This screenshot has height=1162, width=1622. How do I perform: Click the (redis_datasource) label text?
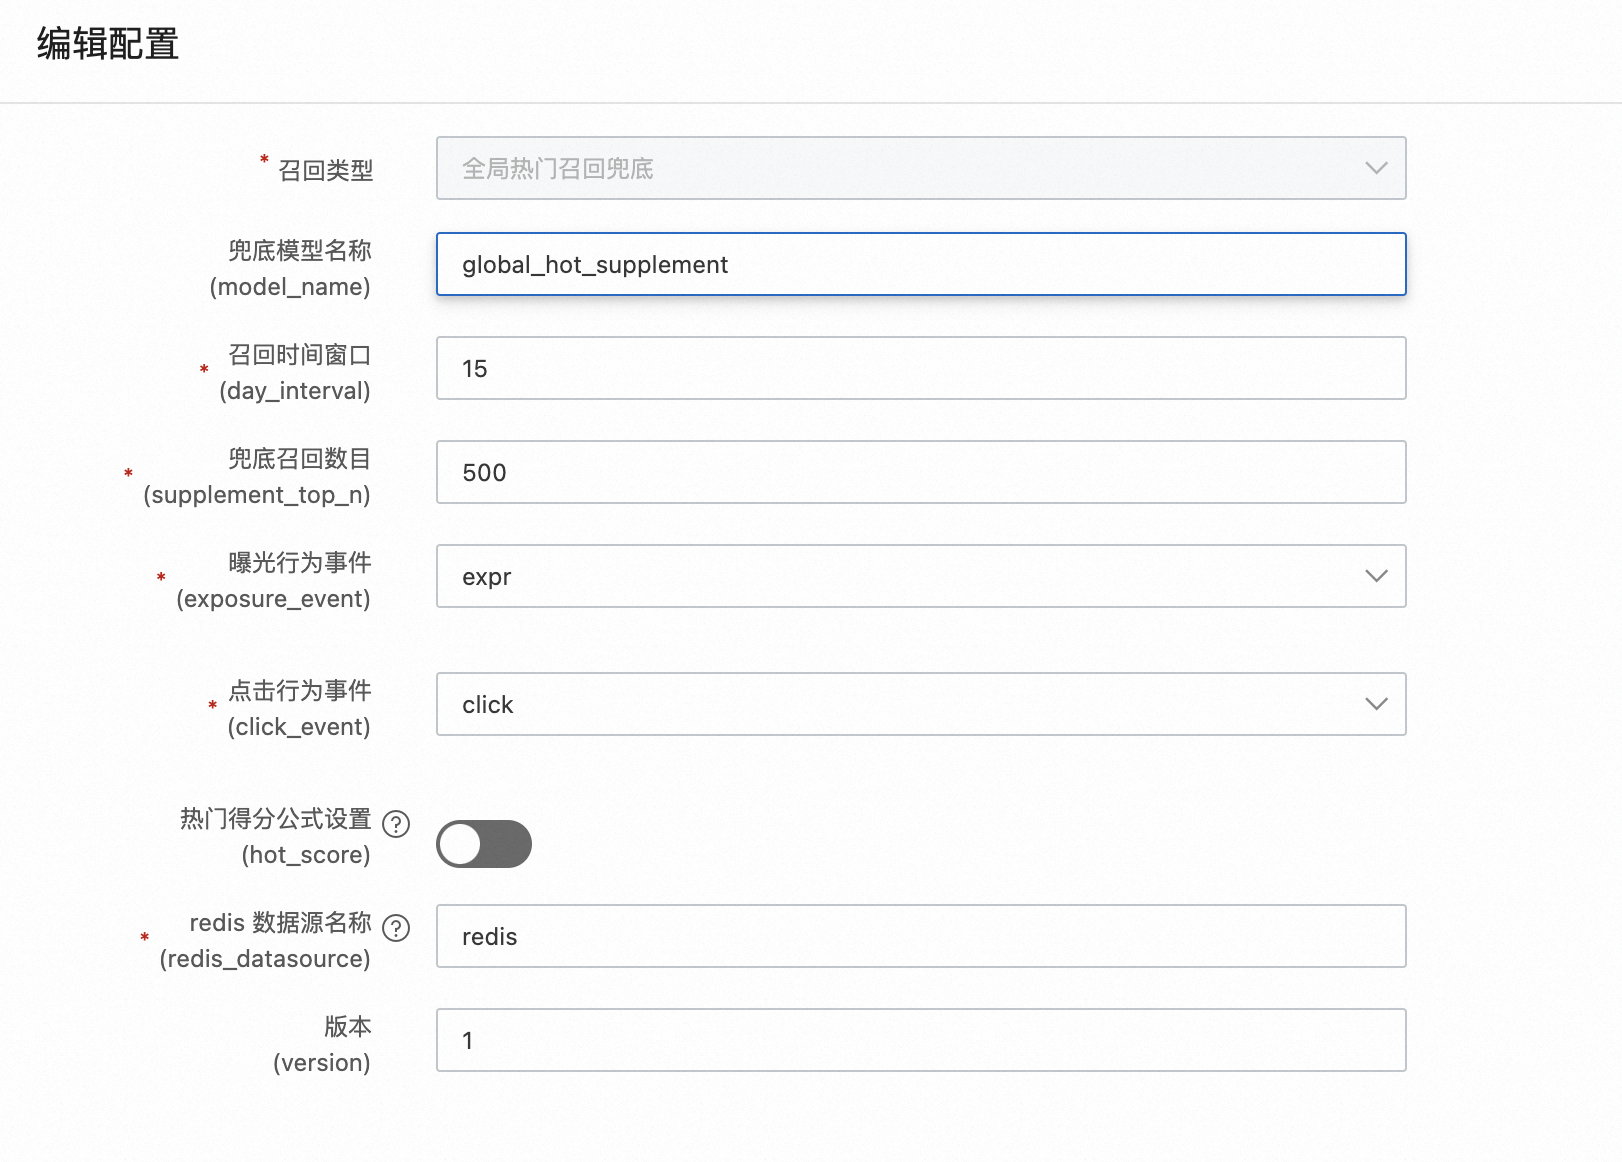[265, 959]
